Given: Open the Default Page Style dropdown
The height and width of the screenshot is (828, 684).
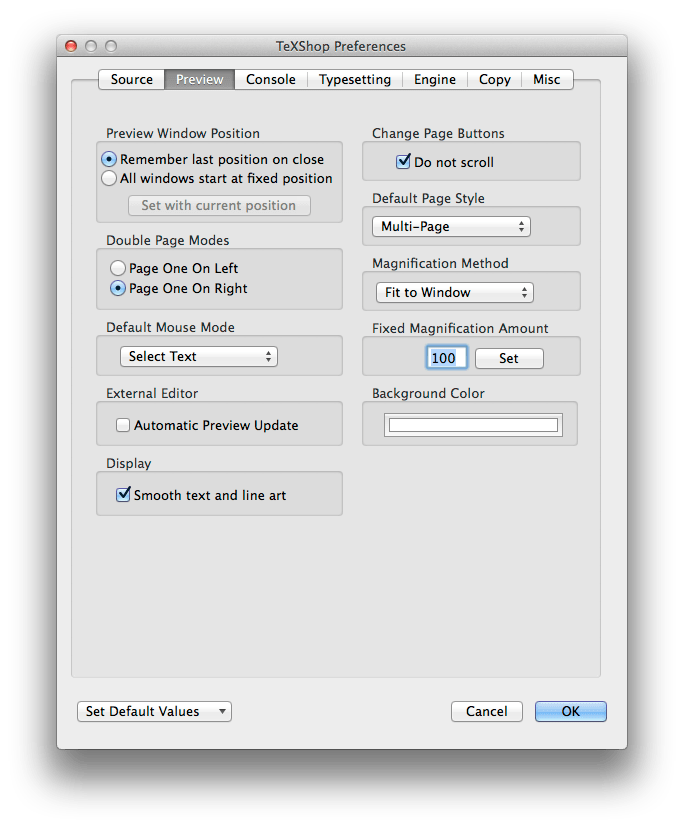Looking at the screenshot, I should pos(451,227).
